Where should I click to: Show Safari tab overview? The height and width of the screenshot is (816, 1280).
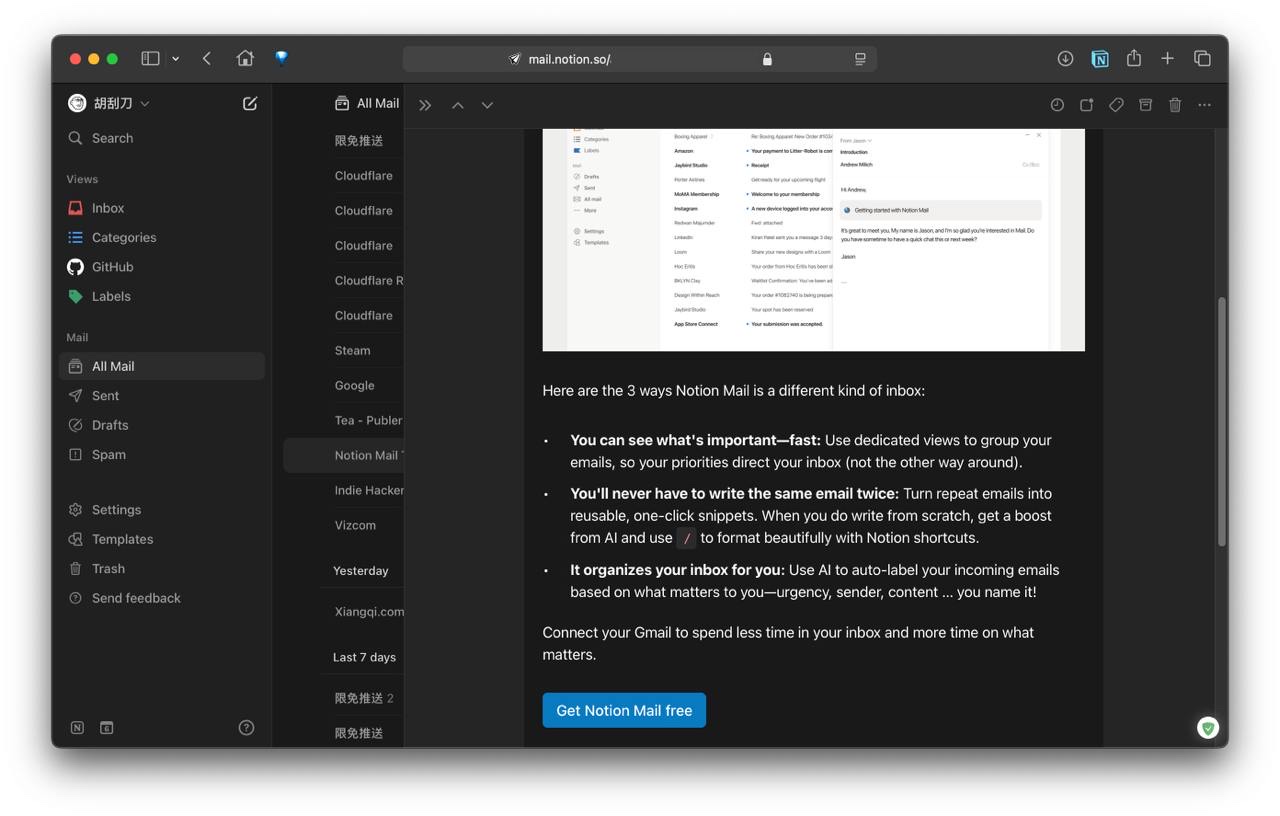point(1203,59)
